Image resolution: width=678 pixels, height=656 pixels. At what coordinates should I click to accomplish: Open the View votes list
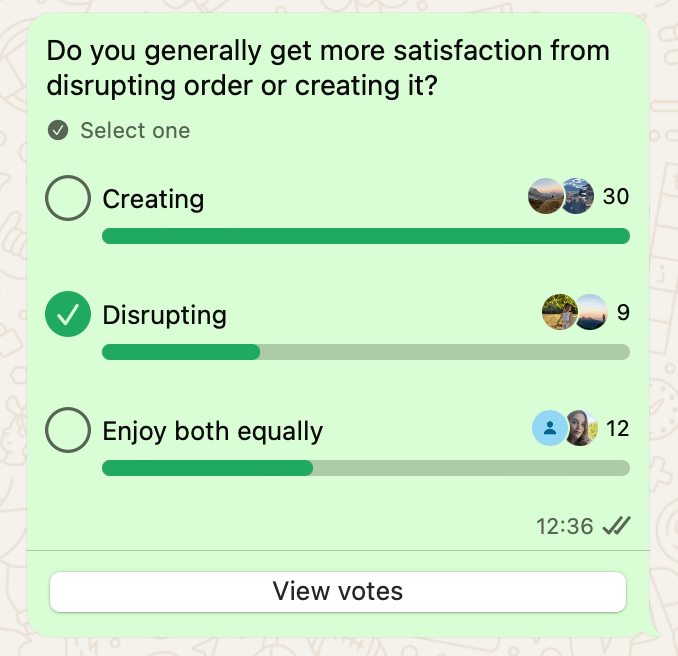[x=338, y=591]
